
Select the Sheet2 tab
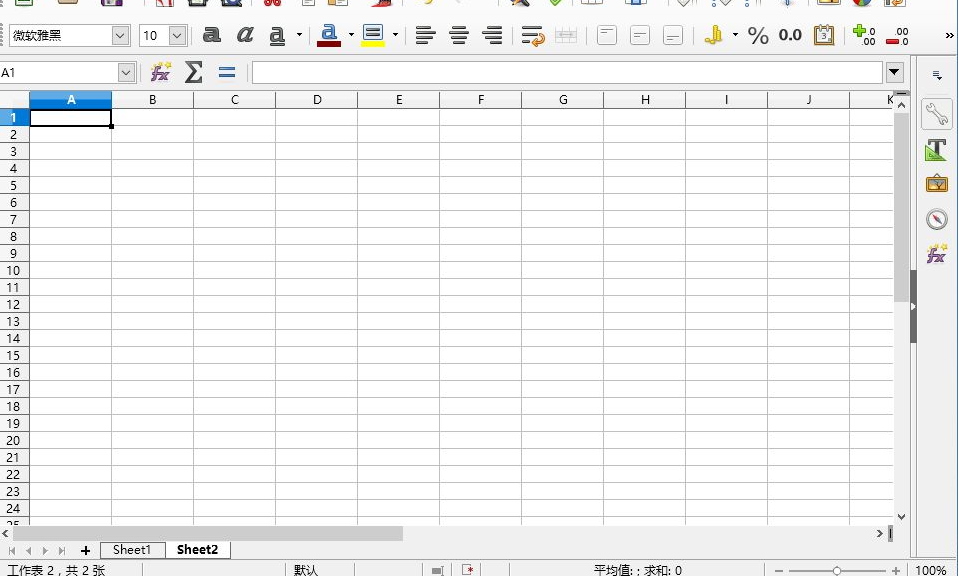(x=197, y=550)
